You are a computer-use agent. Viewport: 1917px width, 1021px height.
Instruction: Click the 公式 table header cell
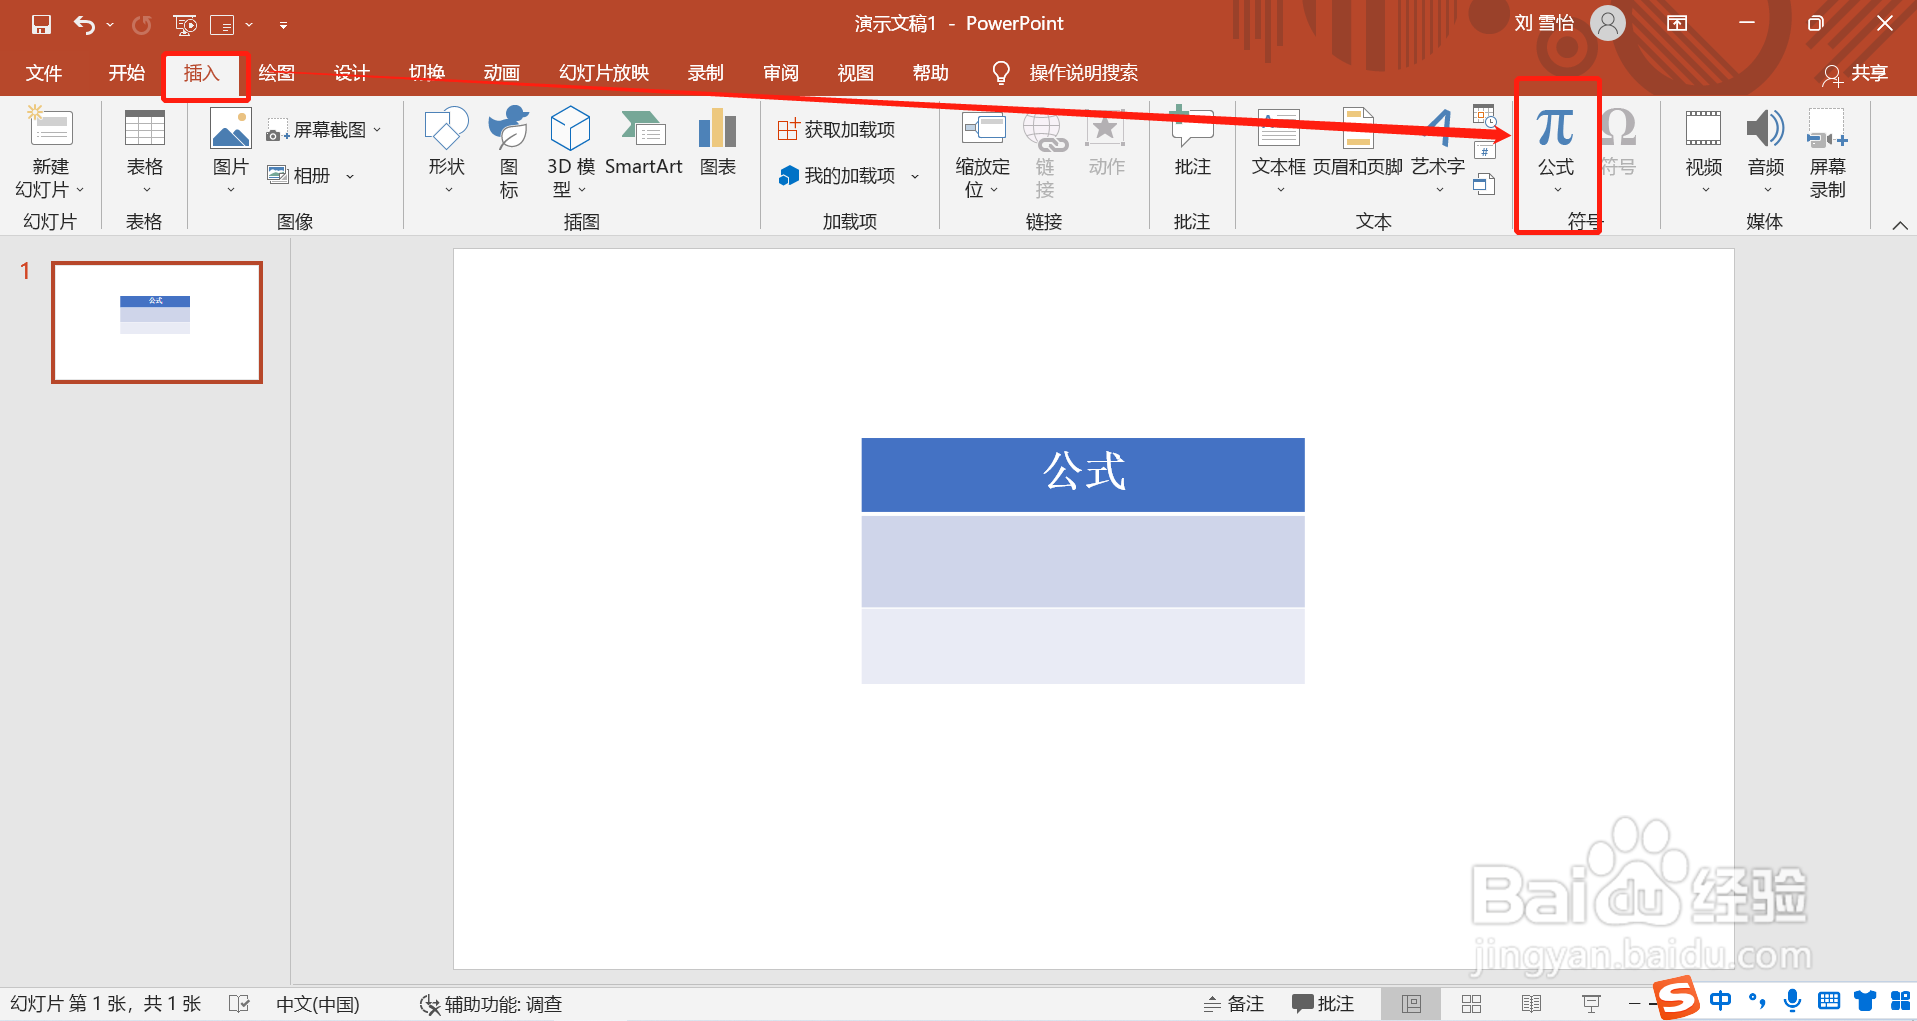point(1083,474)
